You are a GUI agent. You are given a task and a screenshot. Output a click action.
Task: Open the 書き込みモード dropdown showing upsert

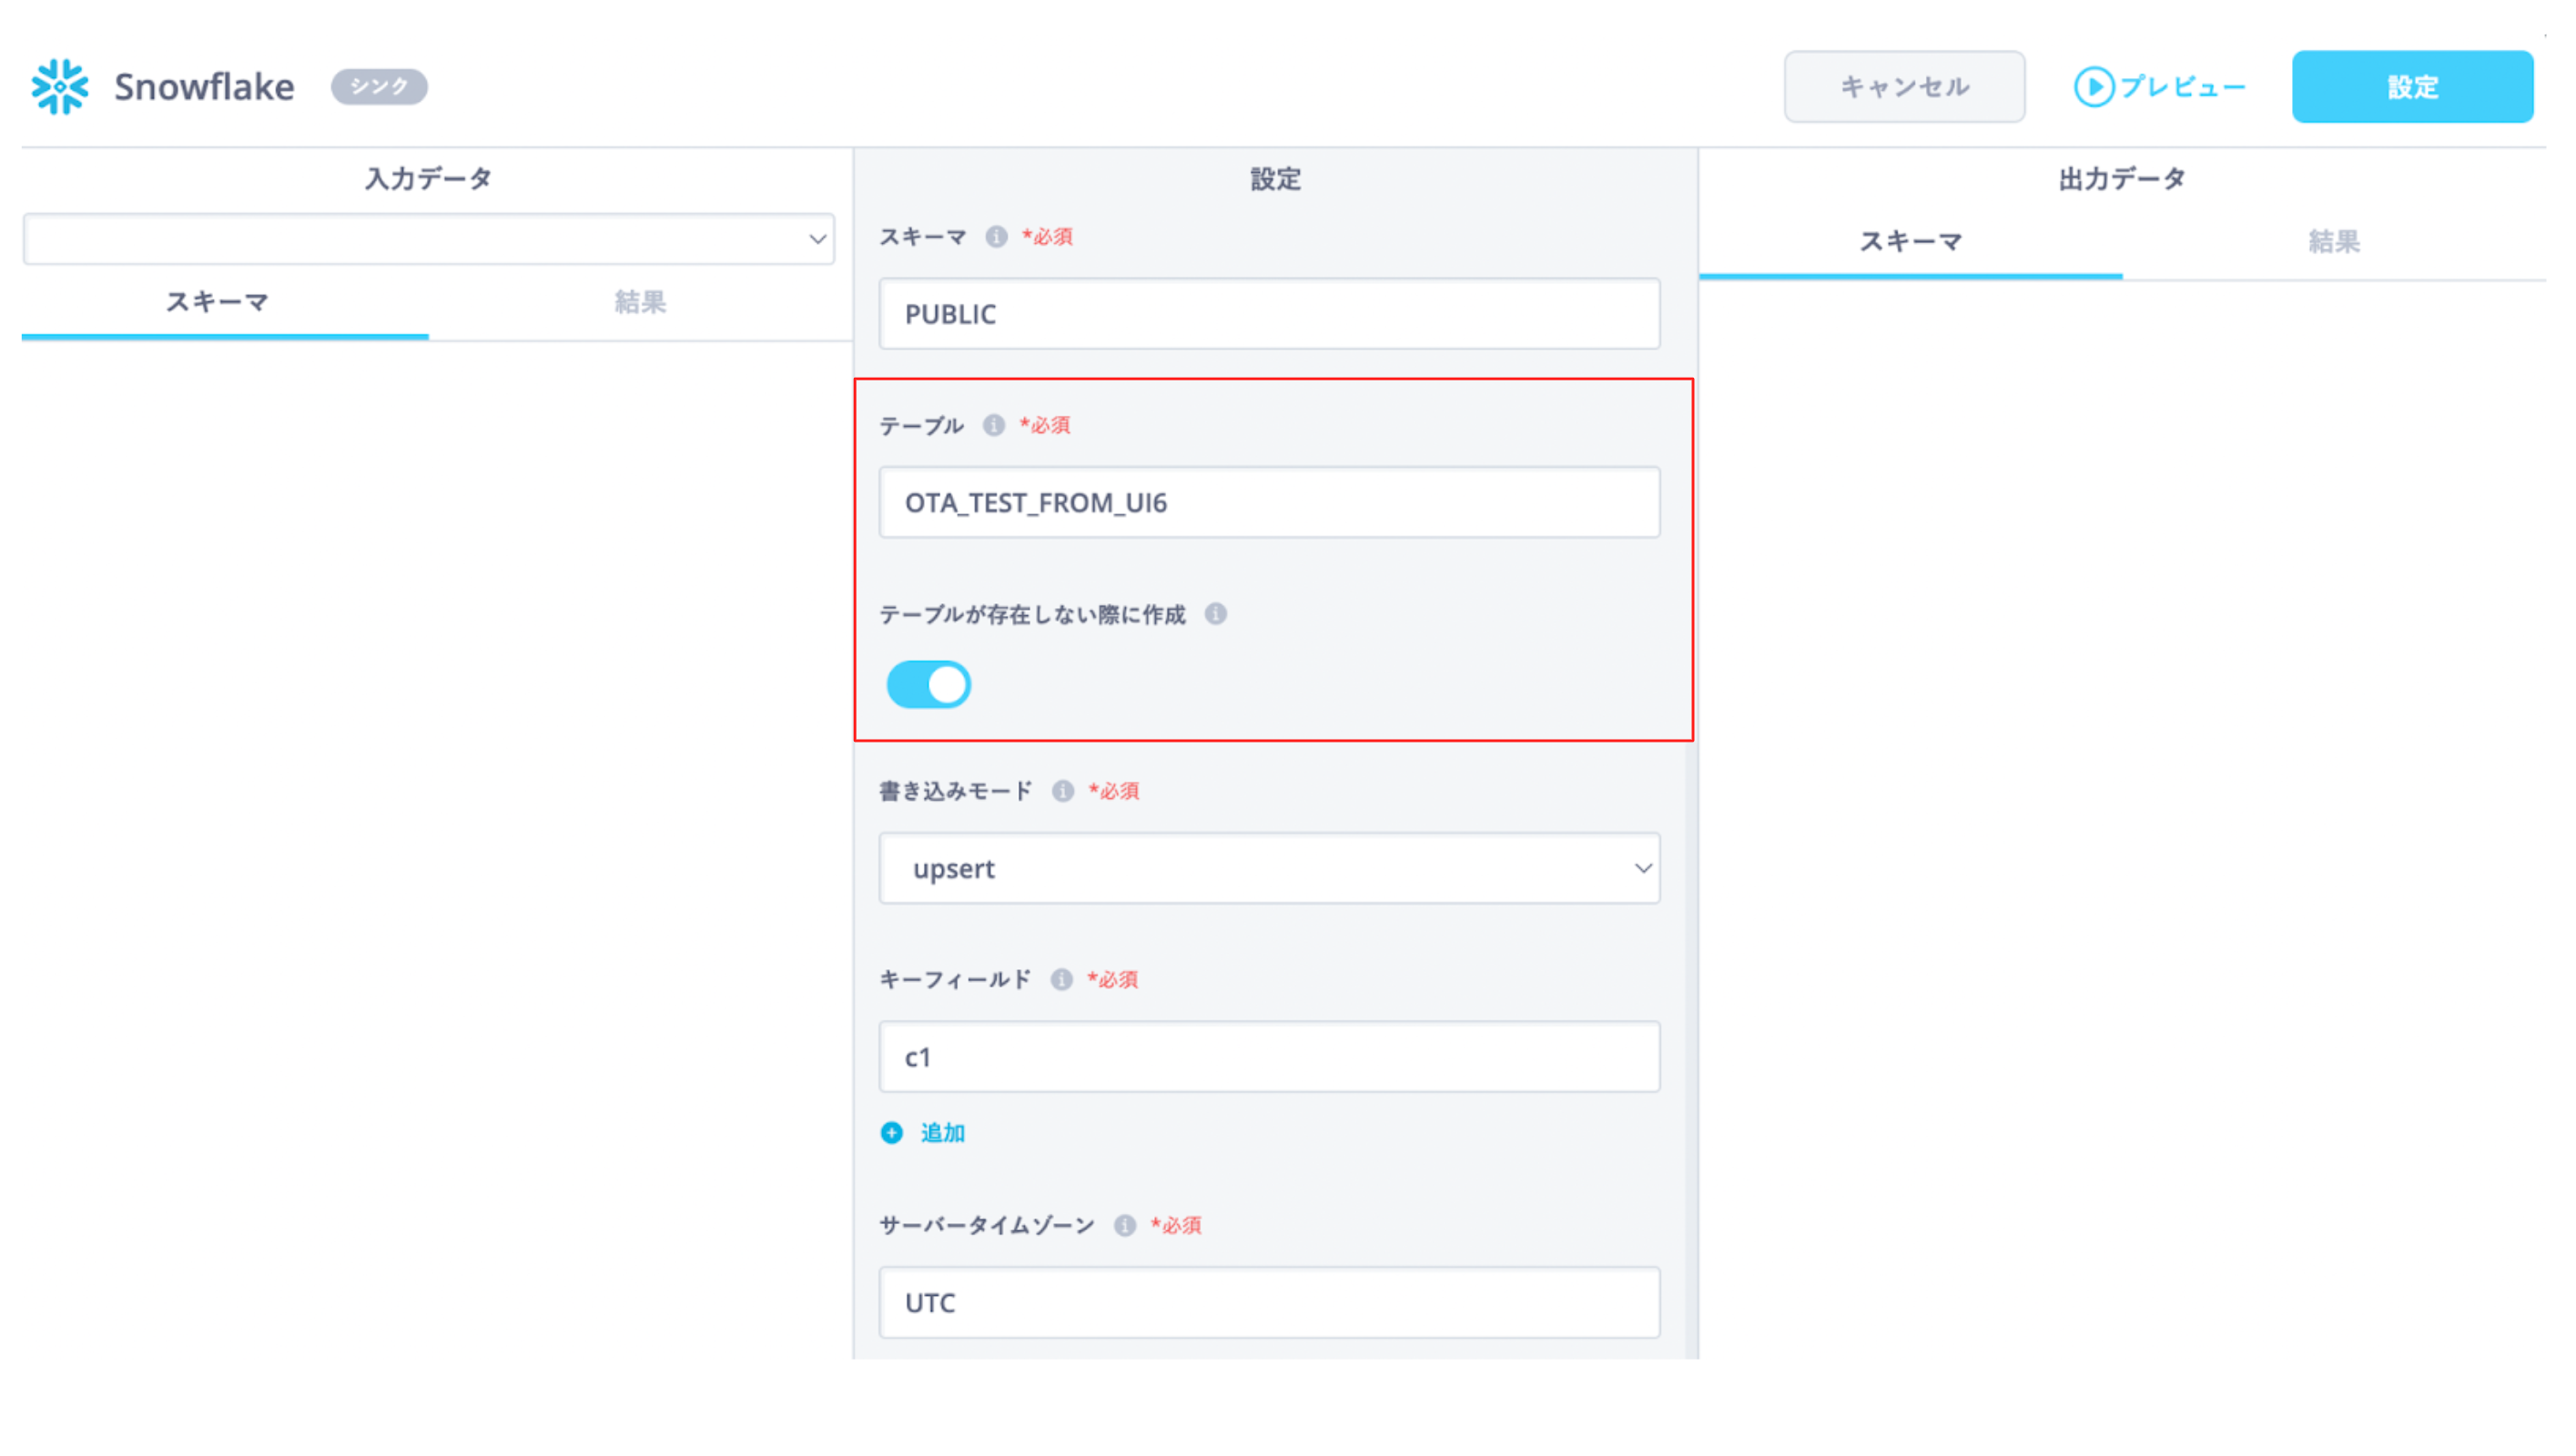pos(1268,868)
